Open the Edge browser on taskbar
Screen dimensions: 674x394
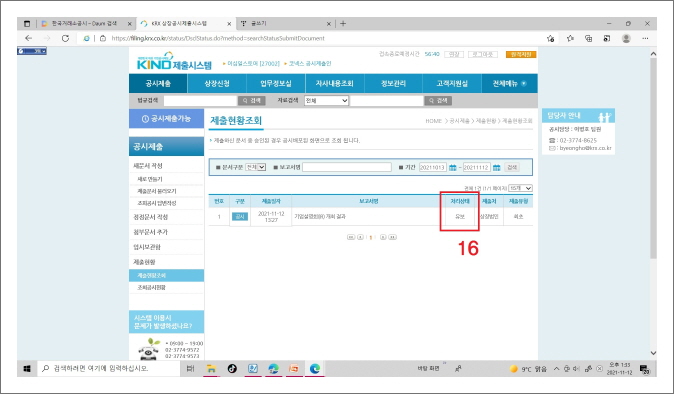[x=315, y=369]
